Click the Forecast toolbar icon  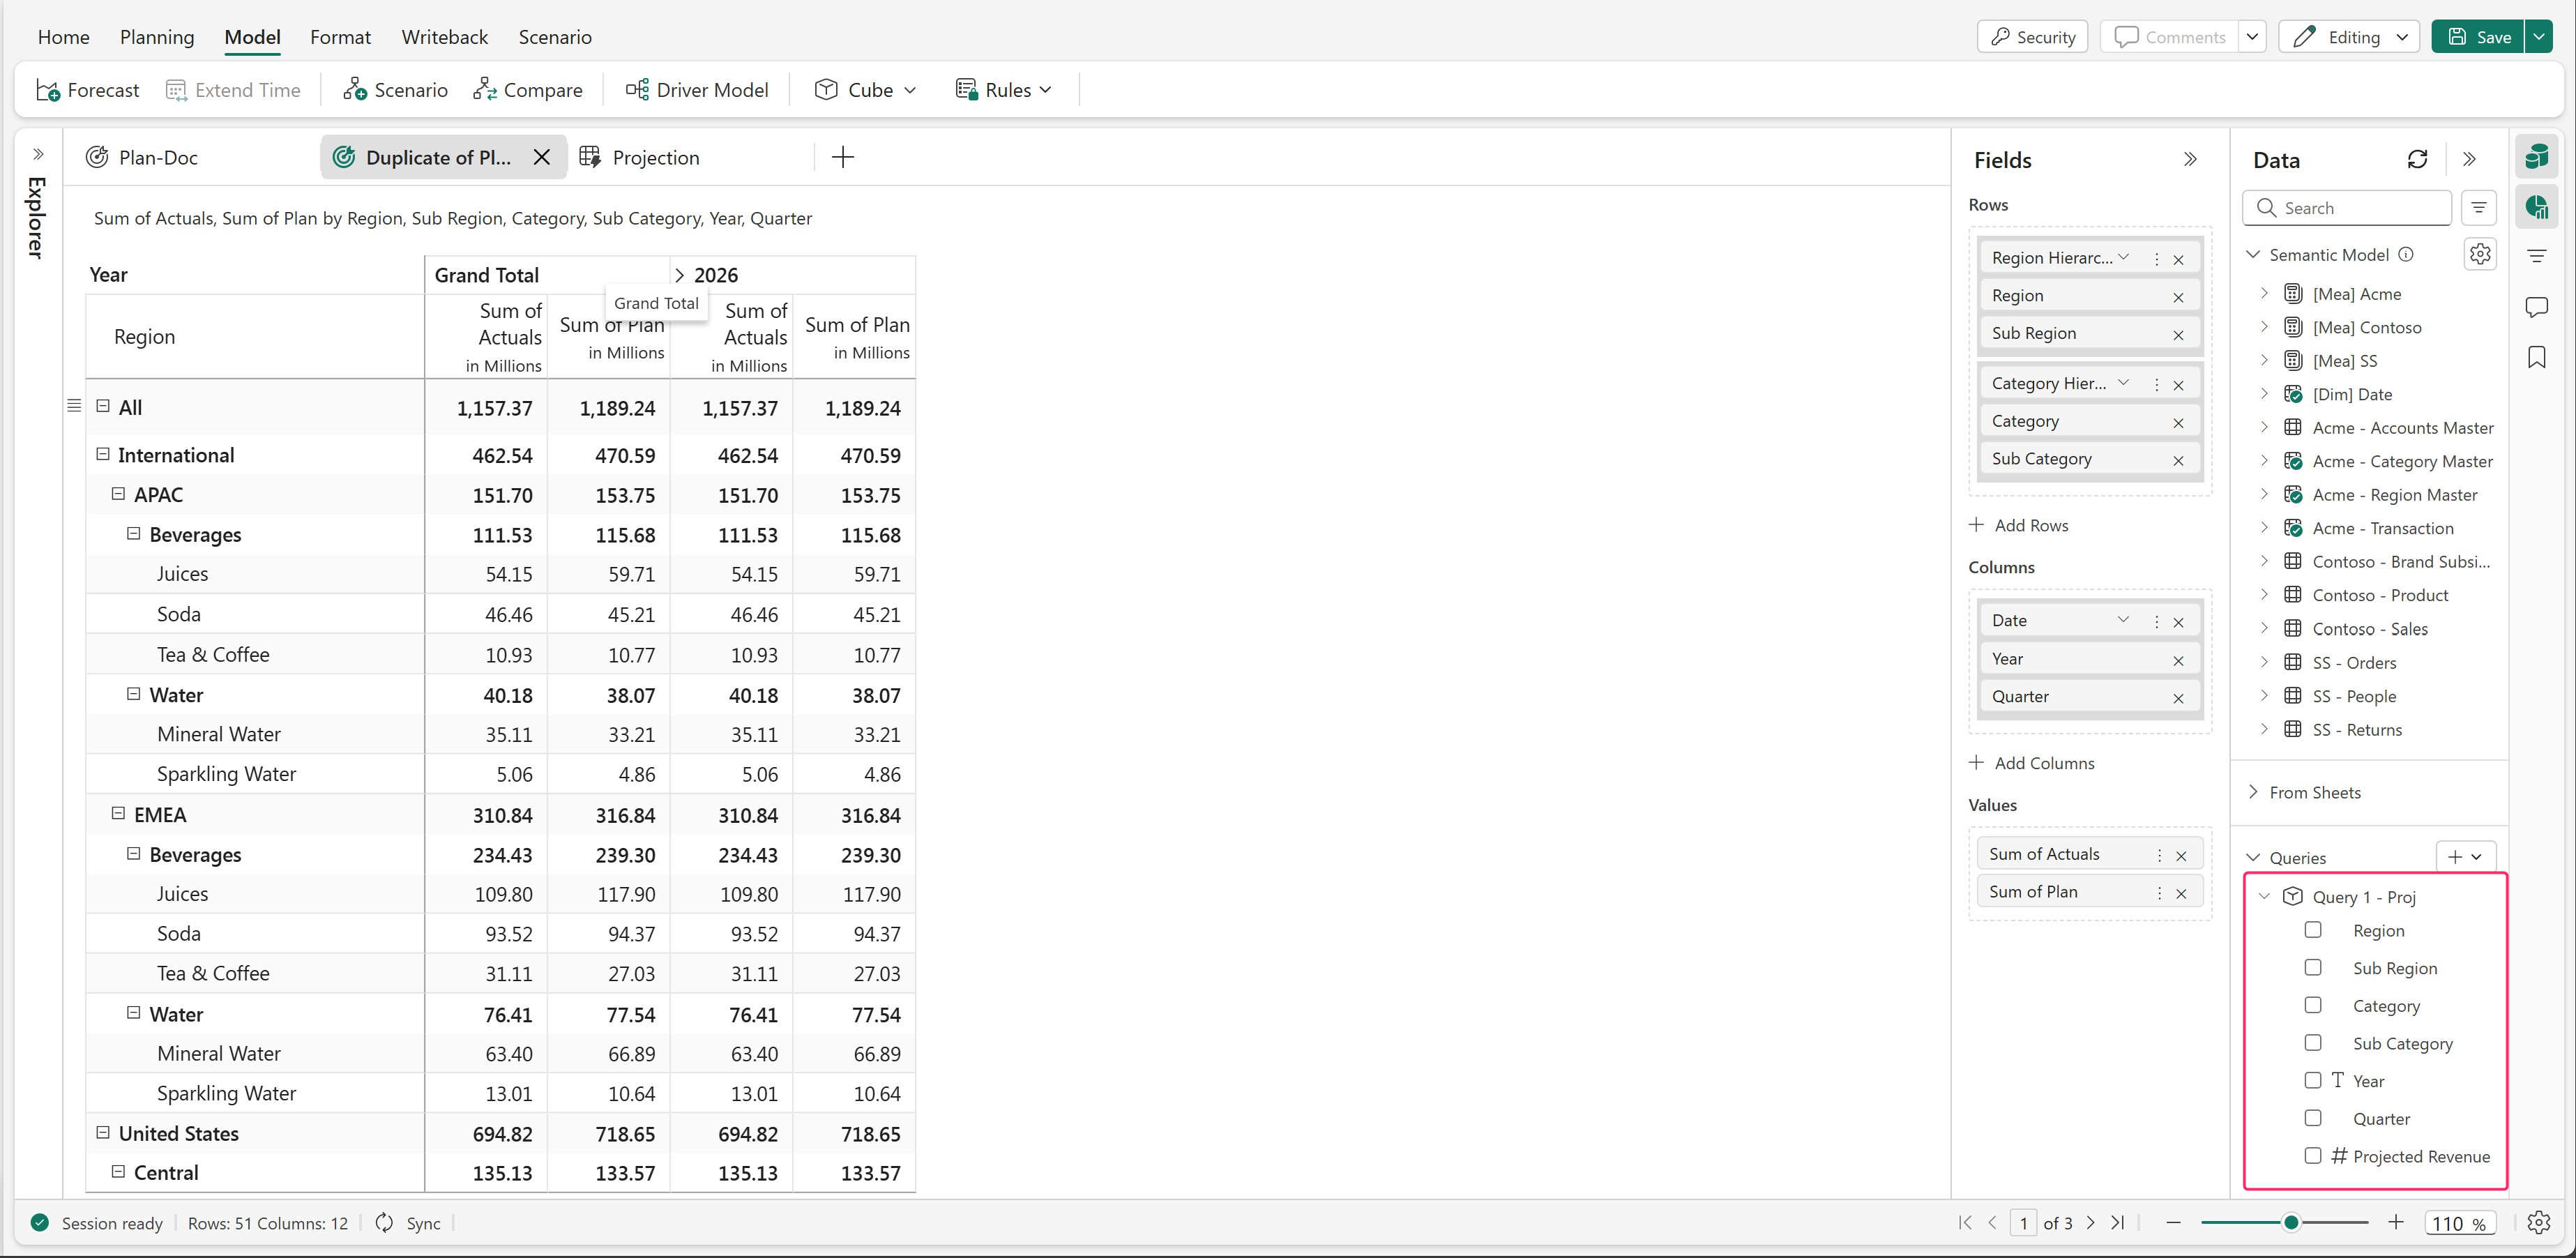click(48, 90)
